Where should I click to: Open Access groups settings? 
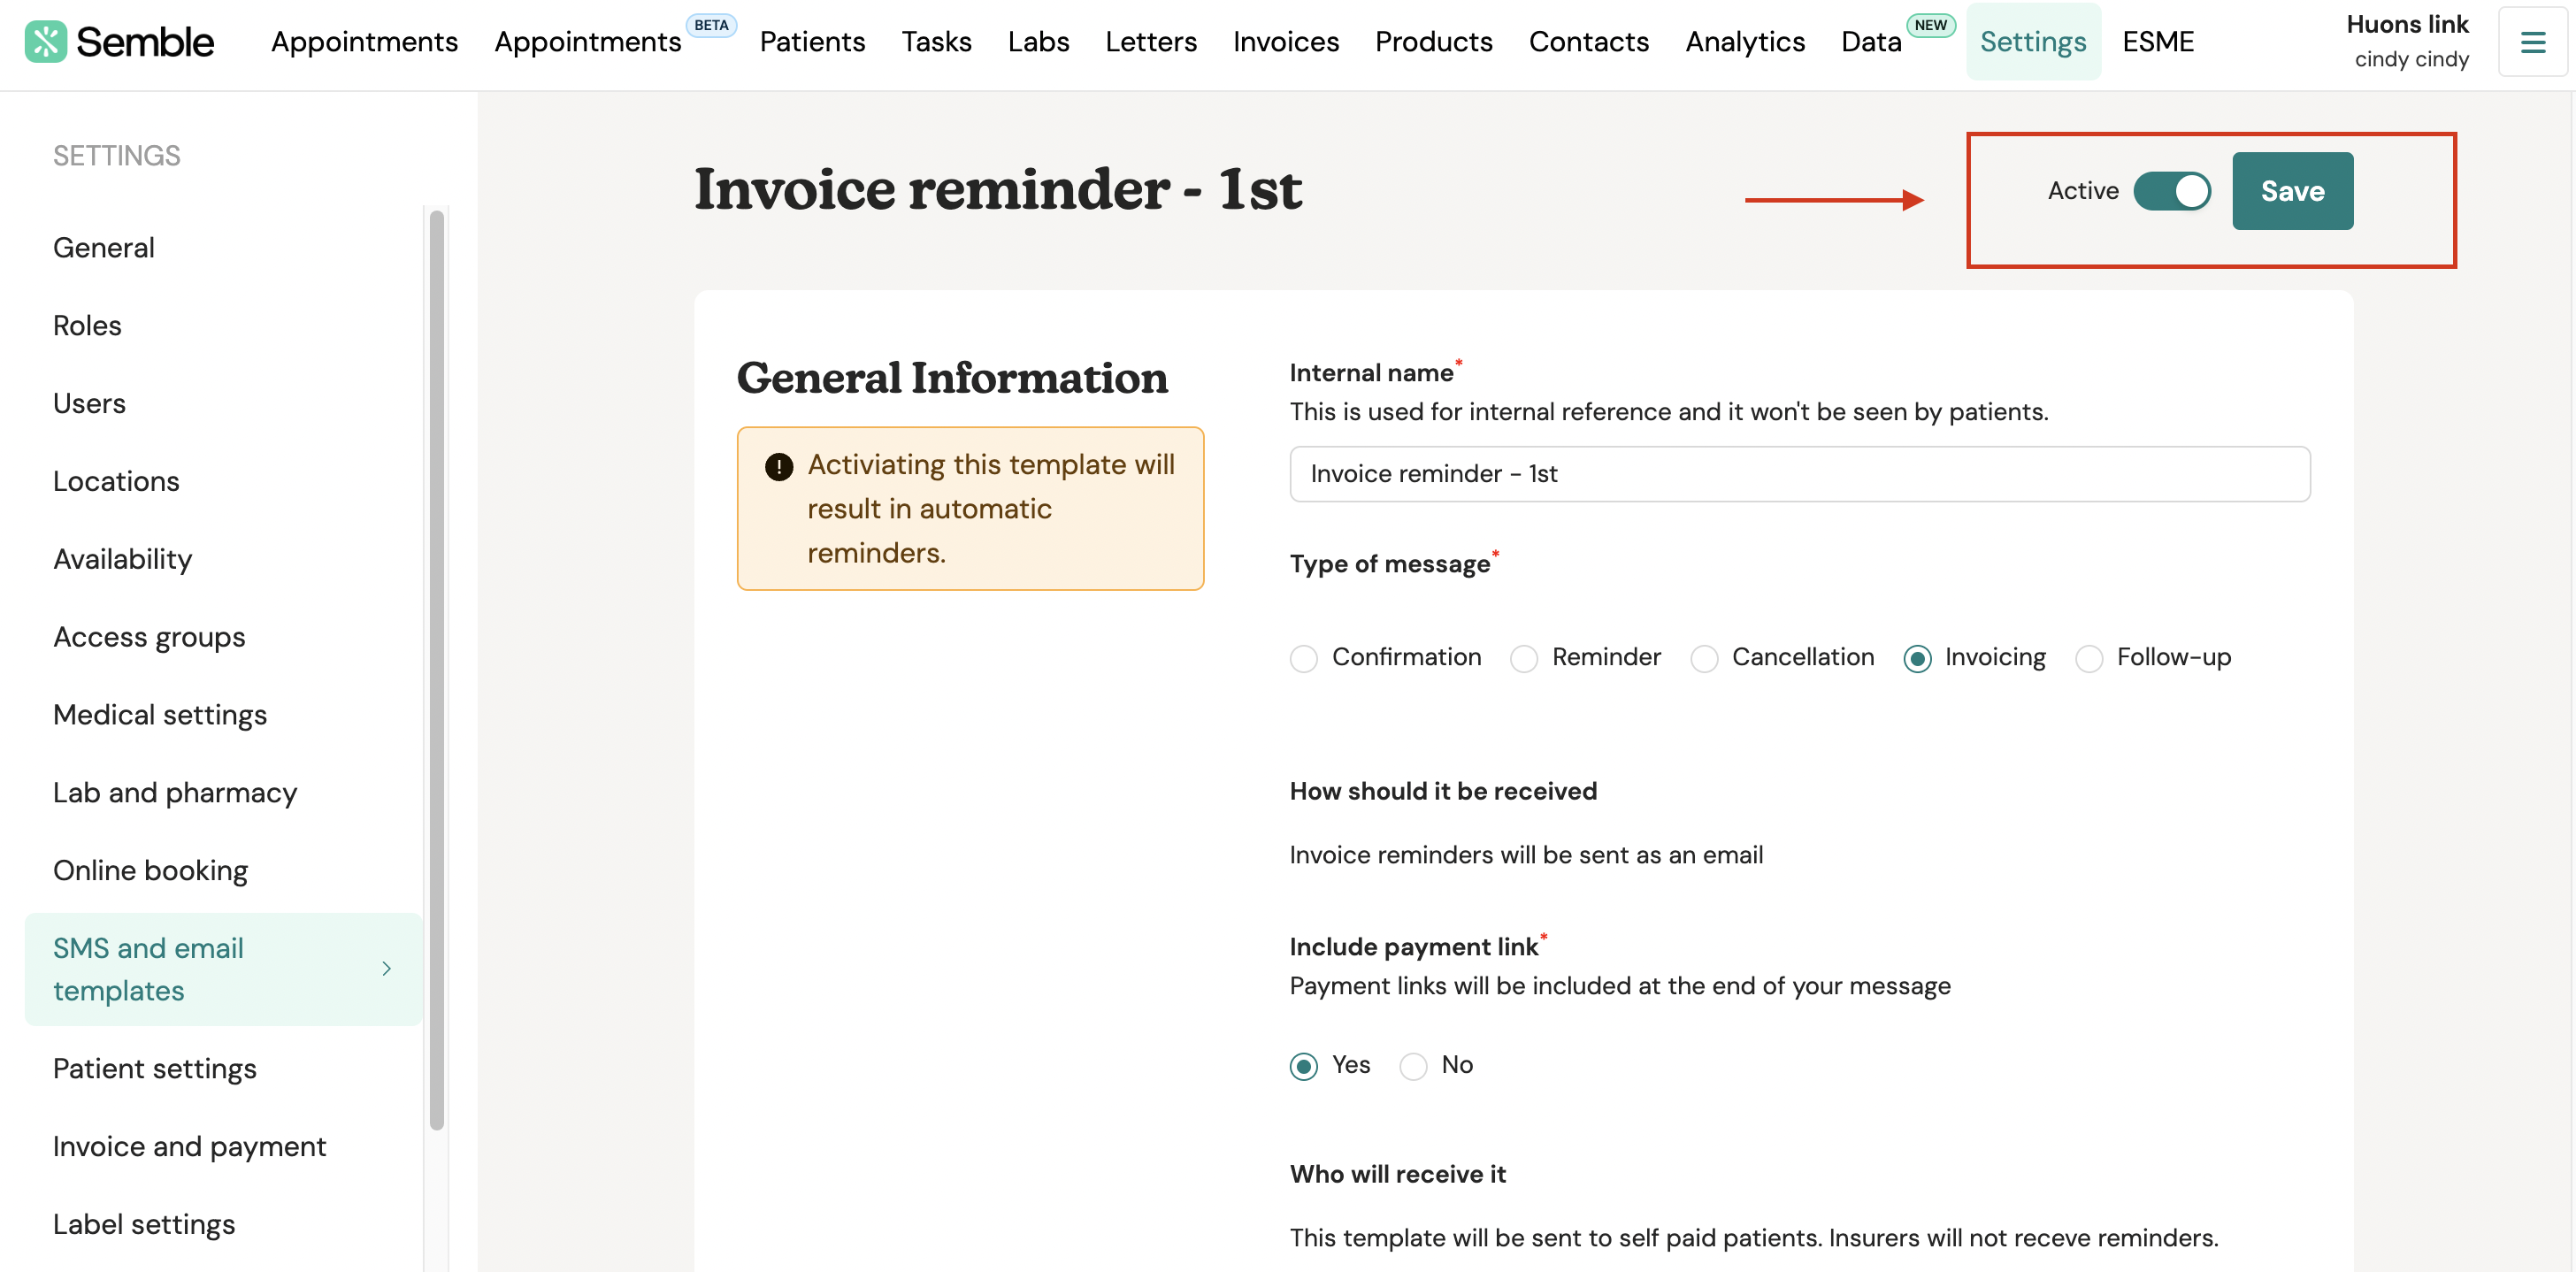click(x=149, y=638)
